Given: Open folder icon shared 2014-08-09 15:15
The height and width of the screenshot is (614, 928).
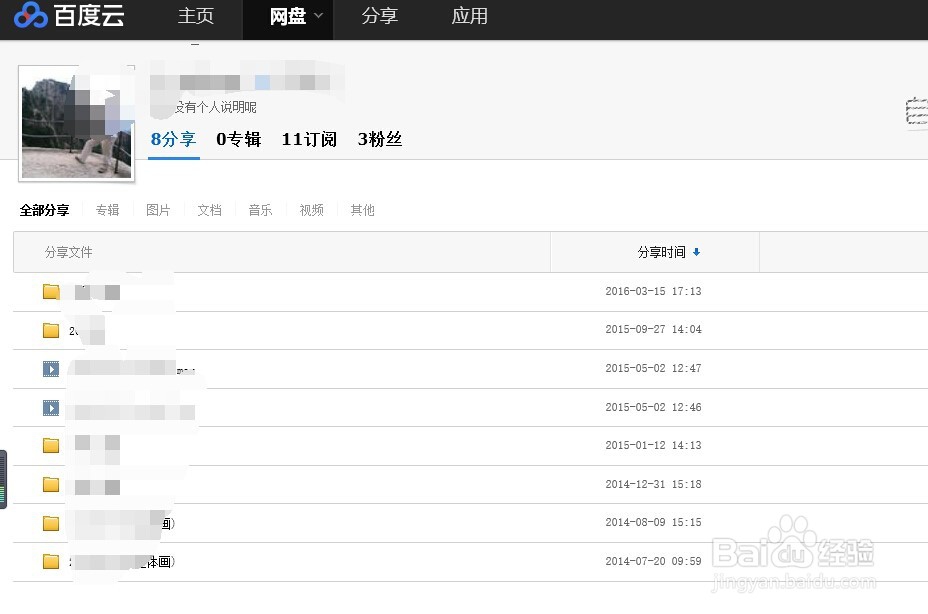Looking at the screenshot, I should pyautogui.click(x=51, y=523).
